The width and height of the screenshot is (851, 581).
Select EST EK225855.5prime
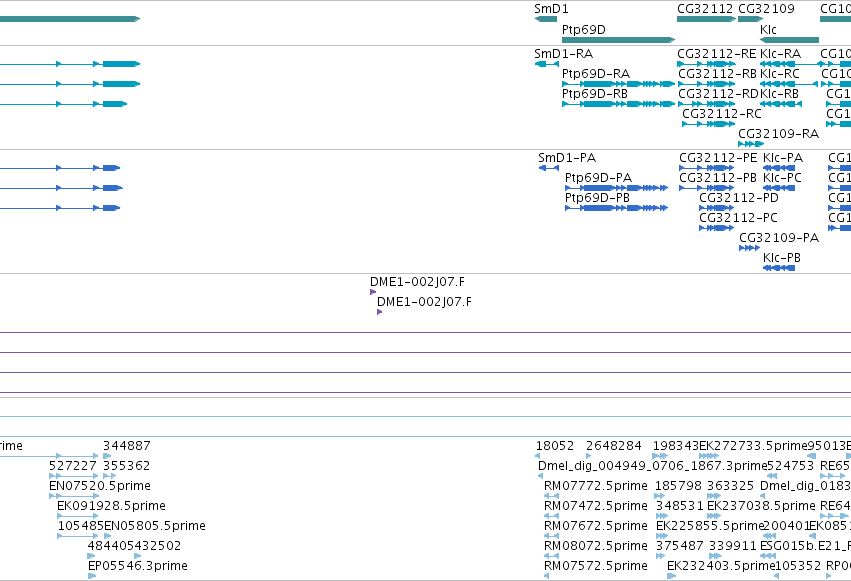click(662, 536)
